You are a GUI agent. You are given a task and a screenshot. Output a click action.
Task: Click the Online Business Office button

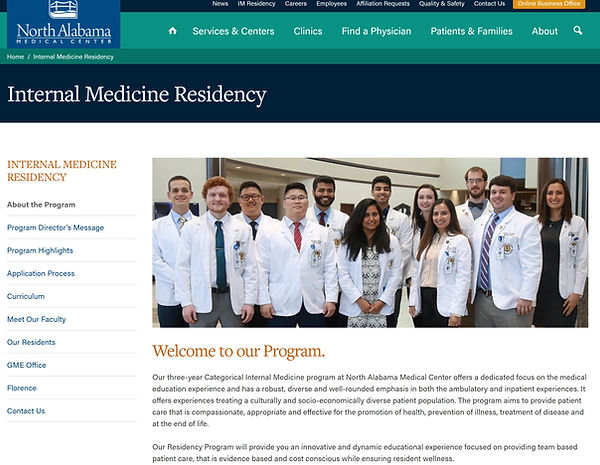pyautogui.click(x=549, y=4)
